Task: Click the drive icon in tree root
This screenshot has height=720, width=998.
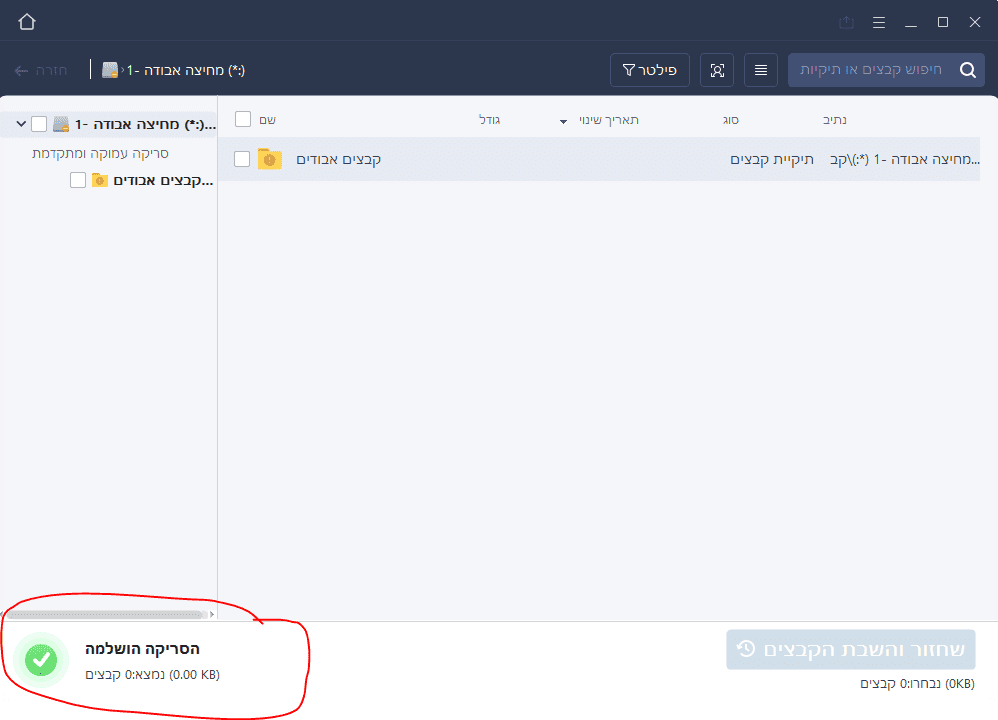Action: click(x=61, y=124)
